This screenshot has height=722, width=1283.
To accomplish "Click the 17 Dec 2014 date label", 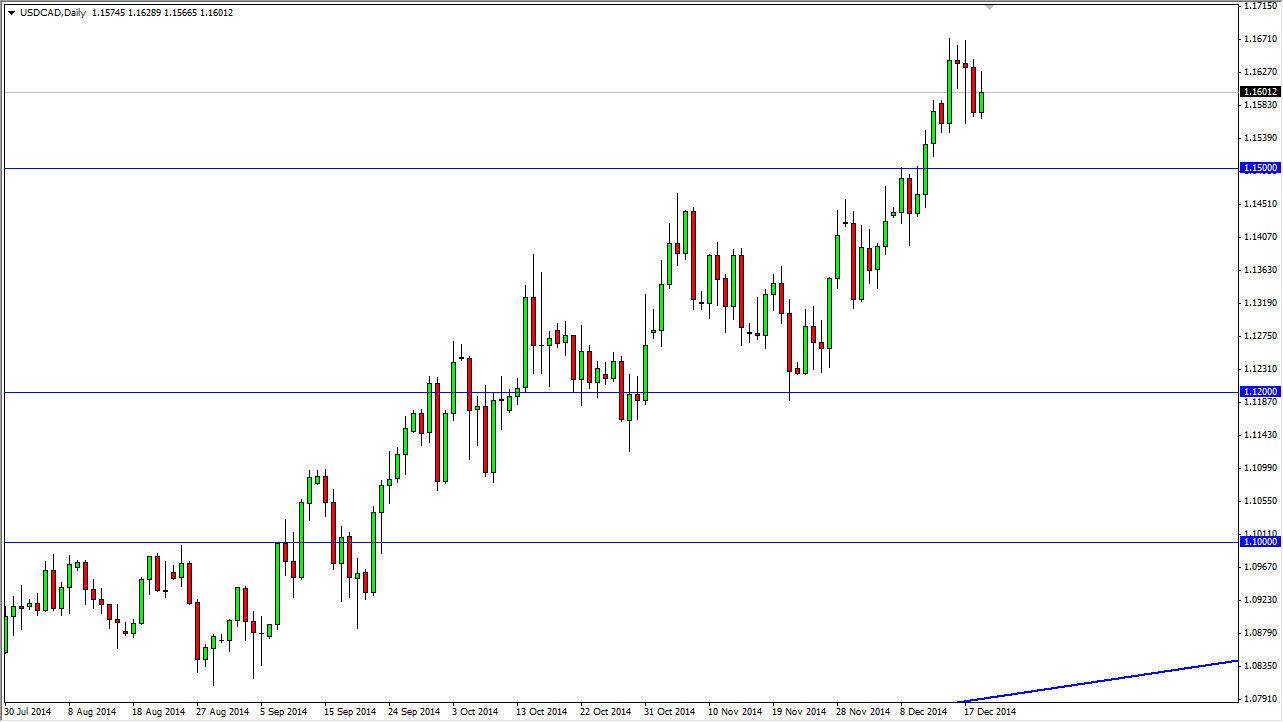I will click(x=990, y=712).
